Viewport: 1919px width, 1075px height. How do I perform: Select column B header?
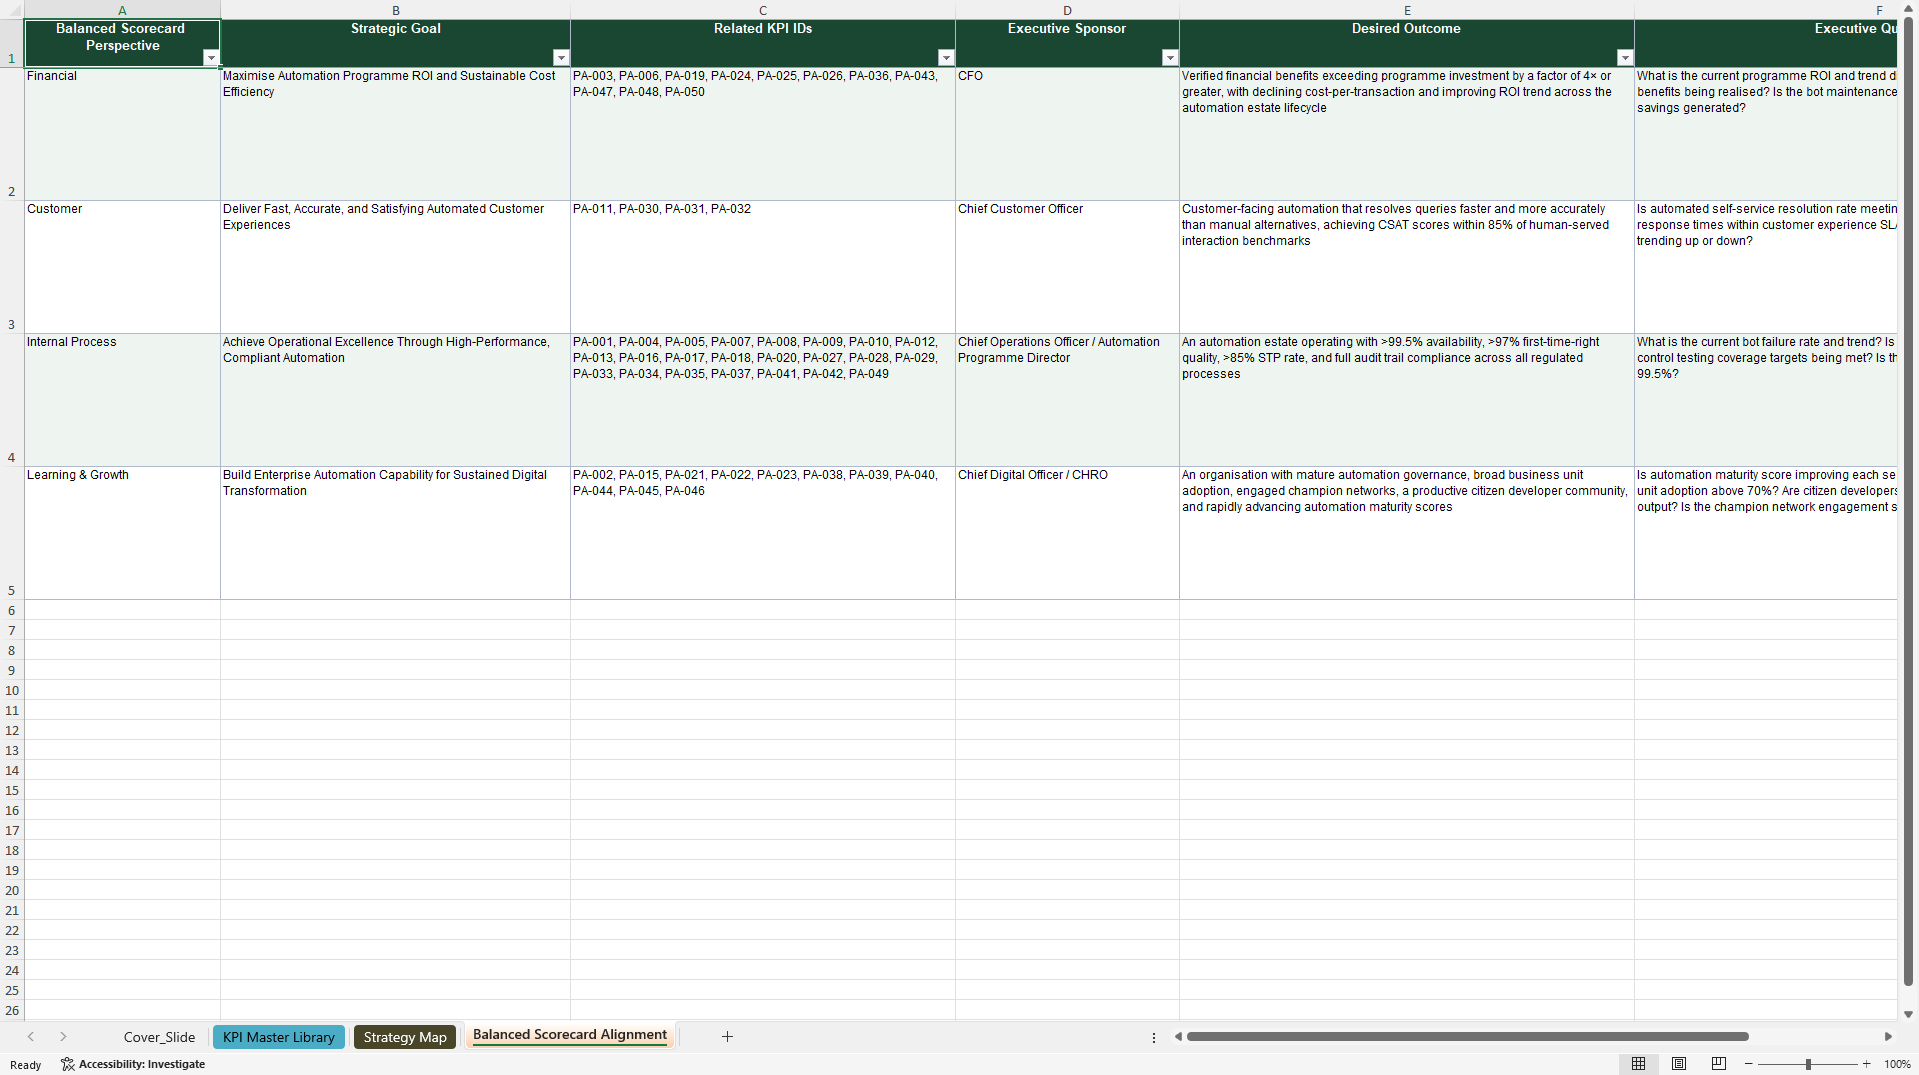(x=395, y=10)
